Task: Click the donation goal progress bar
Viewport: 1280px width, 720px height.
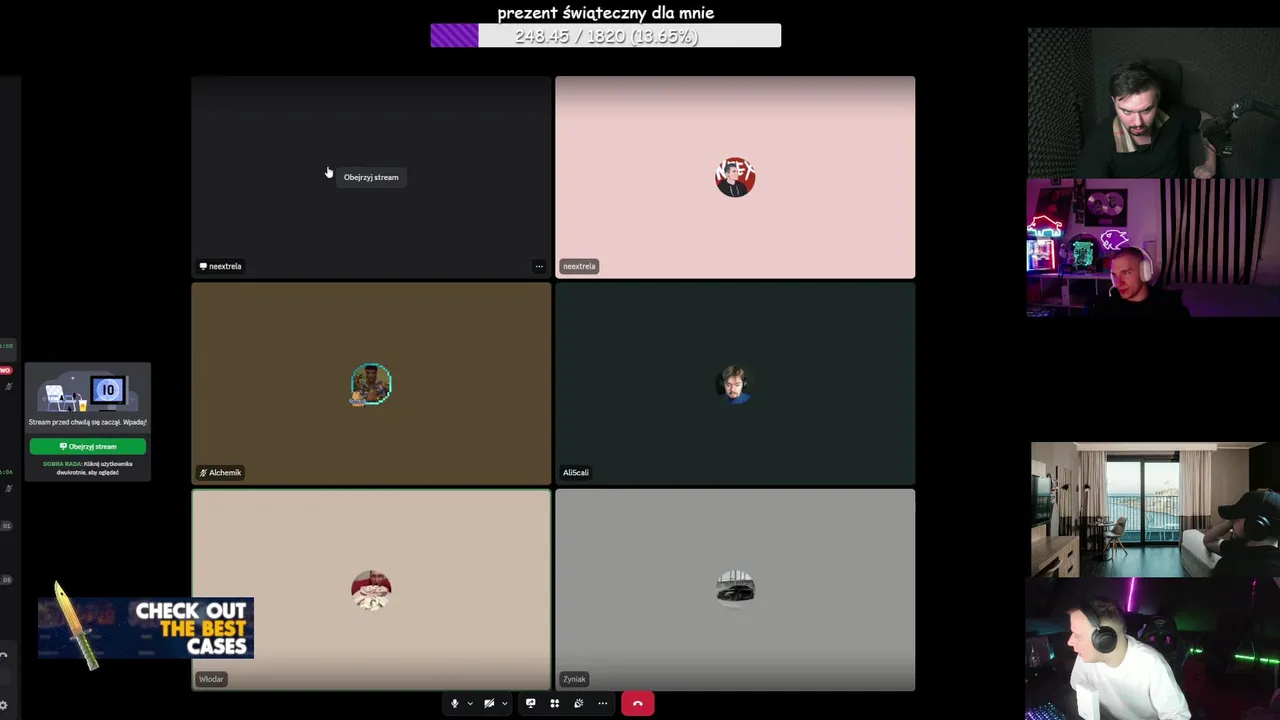Action: [x=606, y=36]
